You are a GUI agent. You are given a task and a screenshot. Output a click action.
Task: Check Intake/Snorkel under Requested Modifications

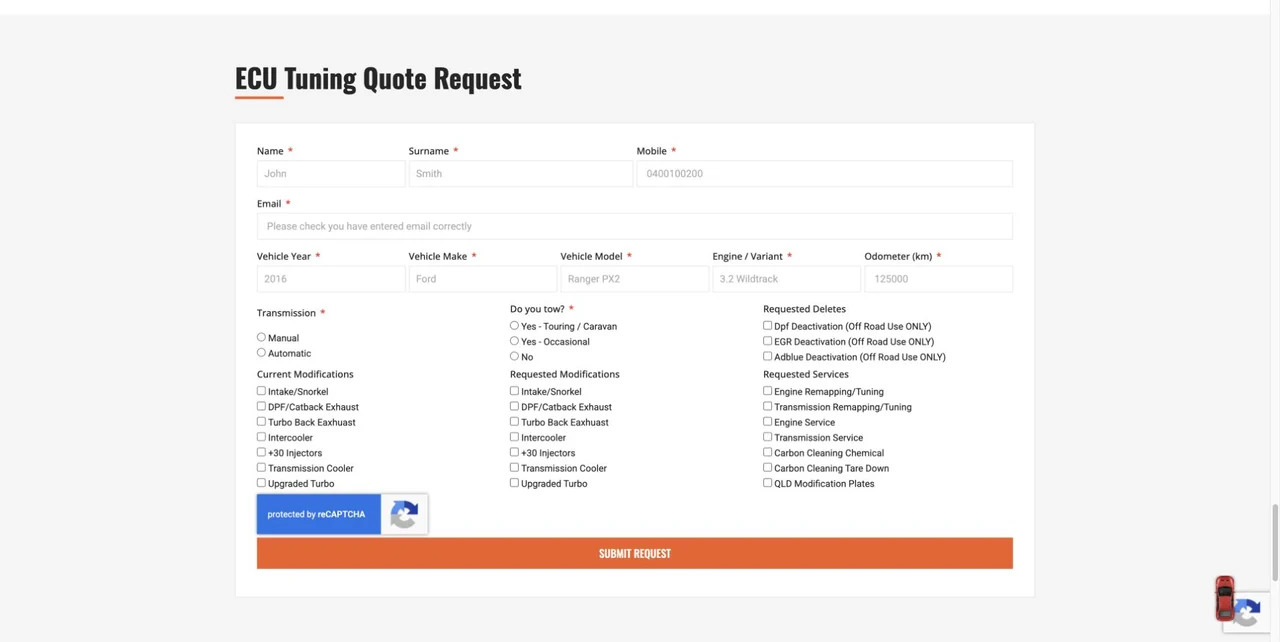click(x=514, y=391)
